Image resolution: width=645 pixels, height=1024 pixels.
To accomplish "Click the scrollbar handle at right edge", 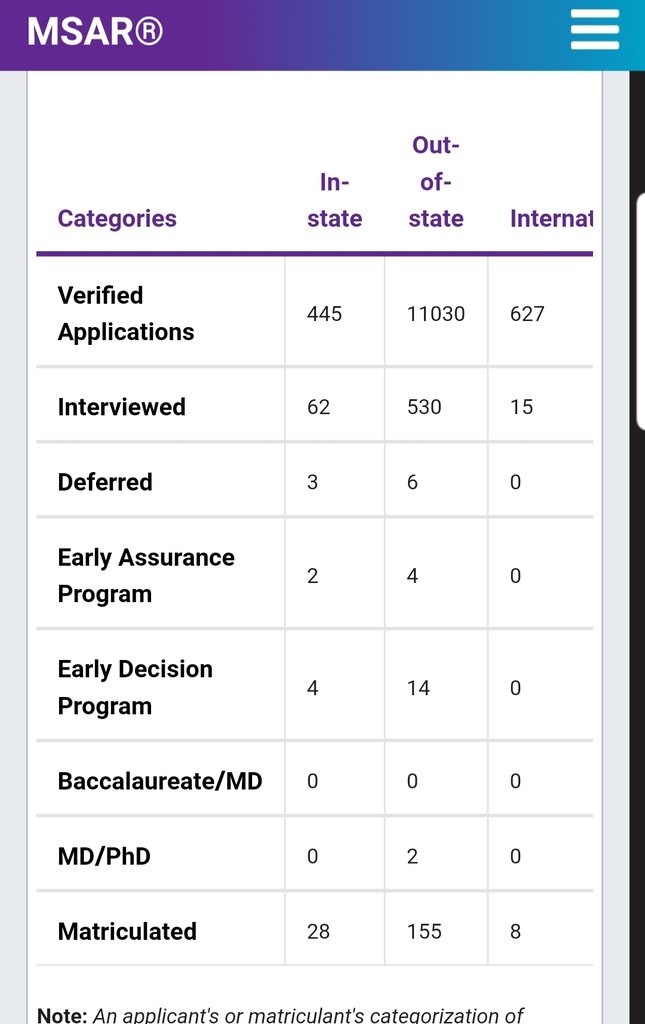I will [640, 312].
